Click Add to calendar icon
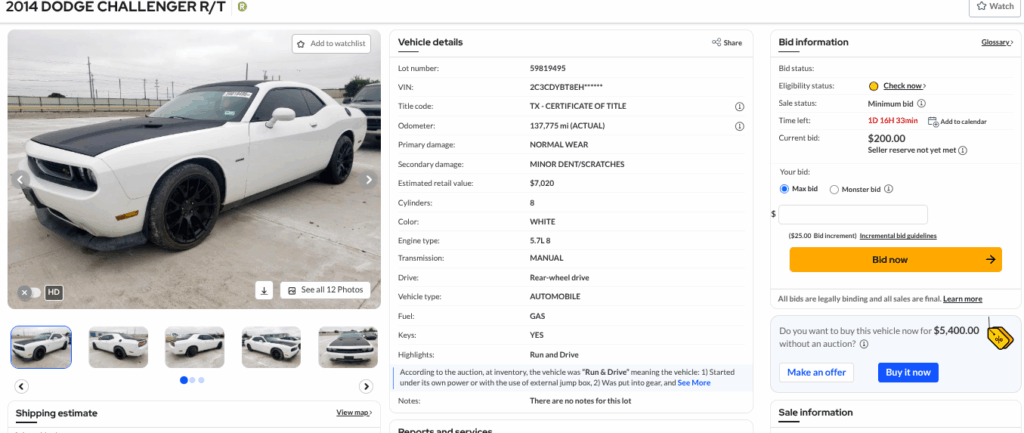Image resolution: width=1024 pixels, height=433 pixels. (933, 121)
